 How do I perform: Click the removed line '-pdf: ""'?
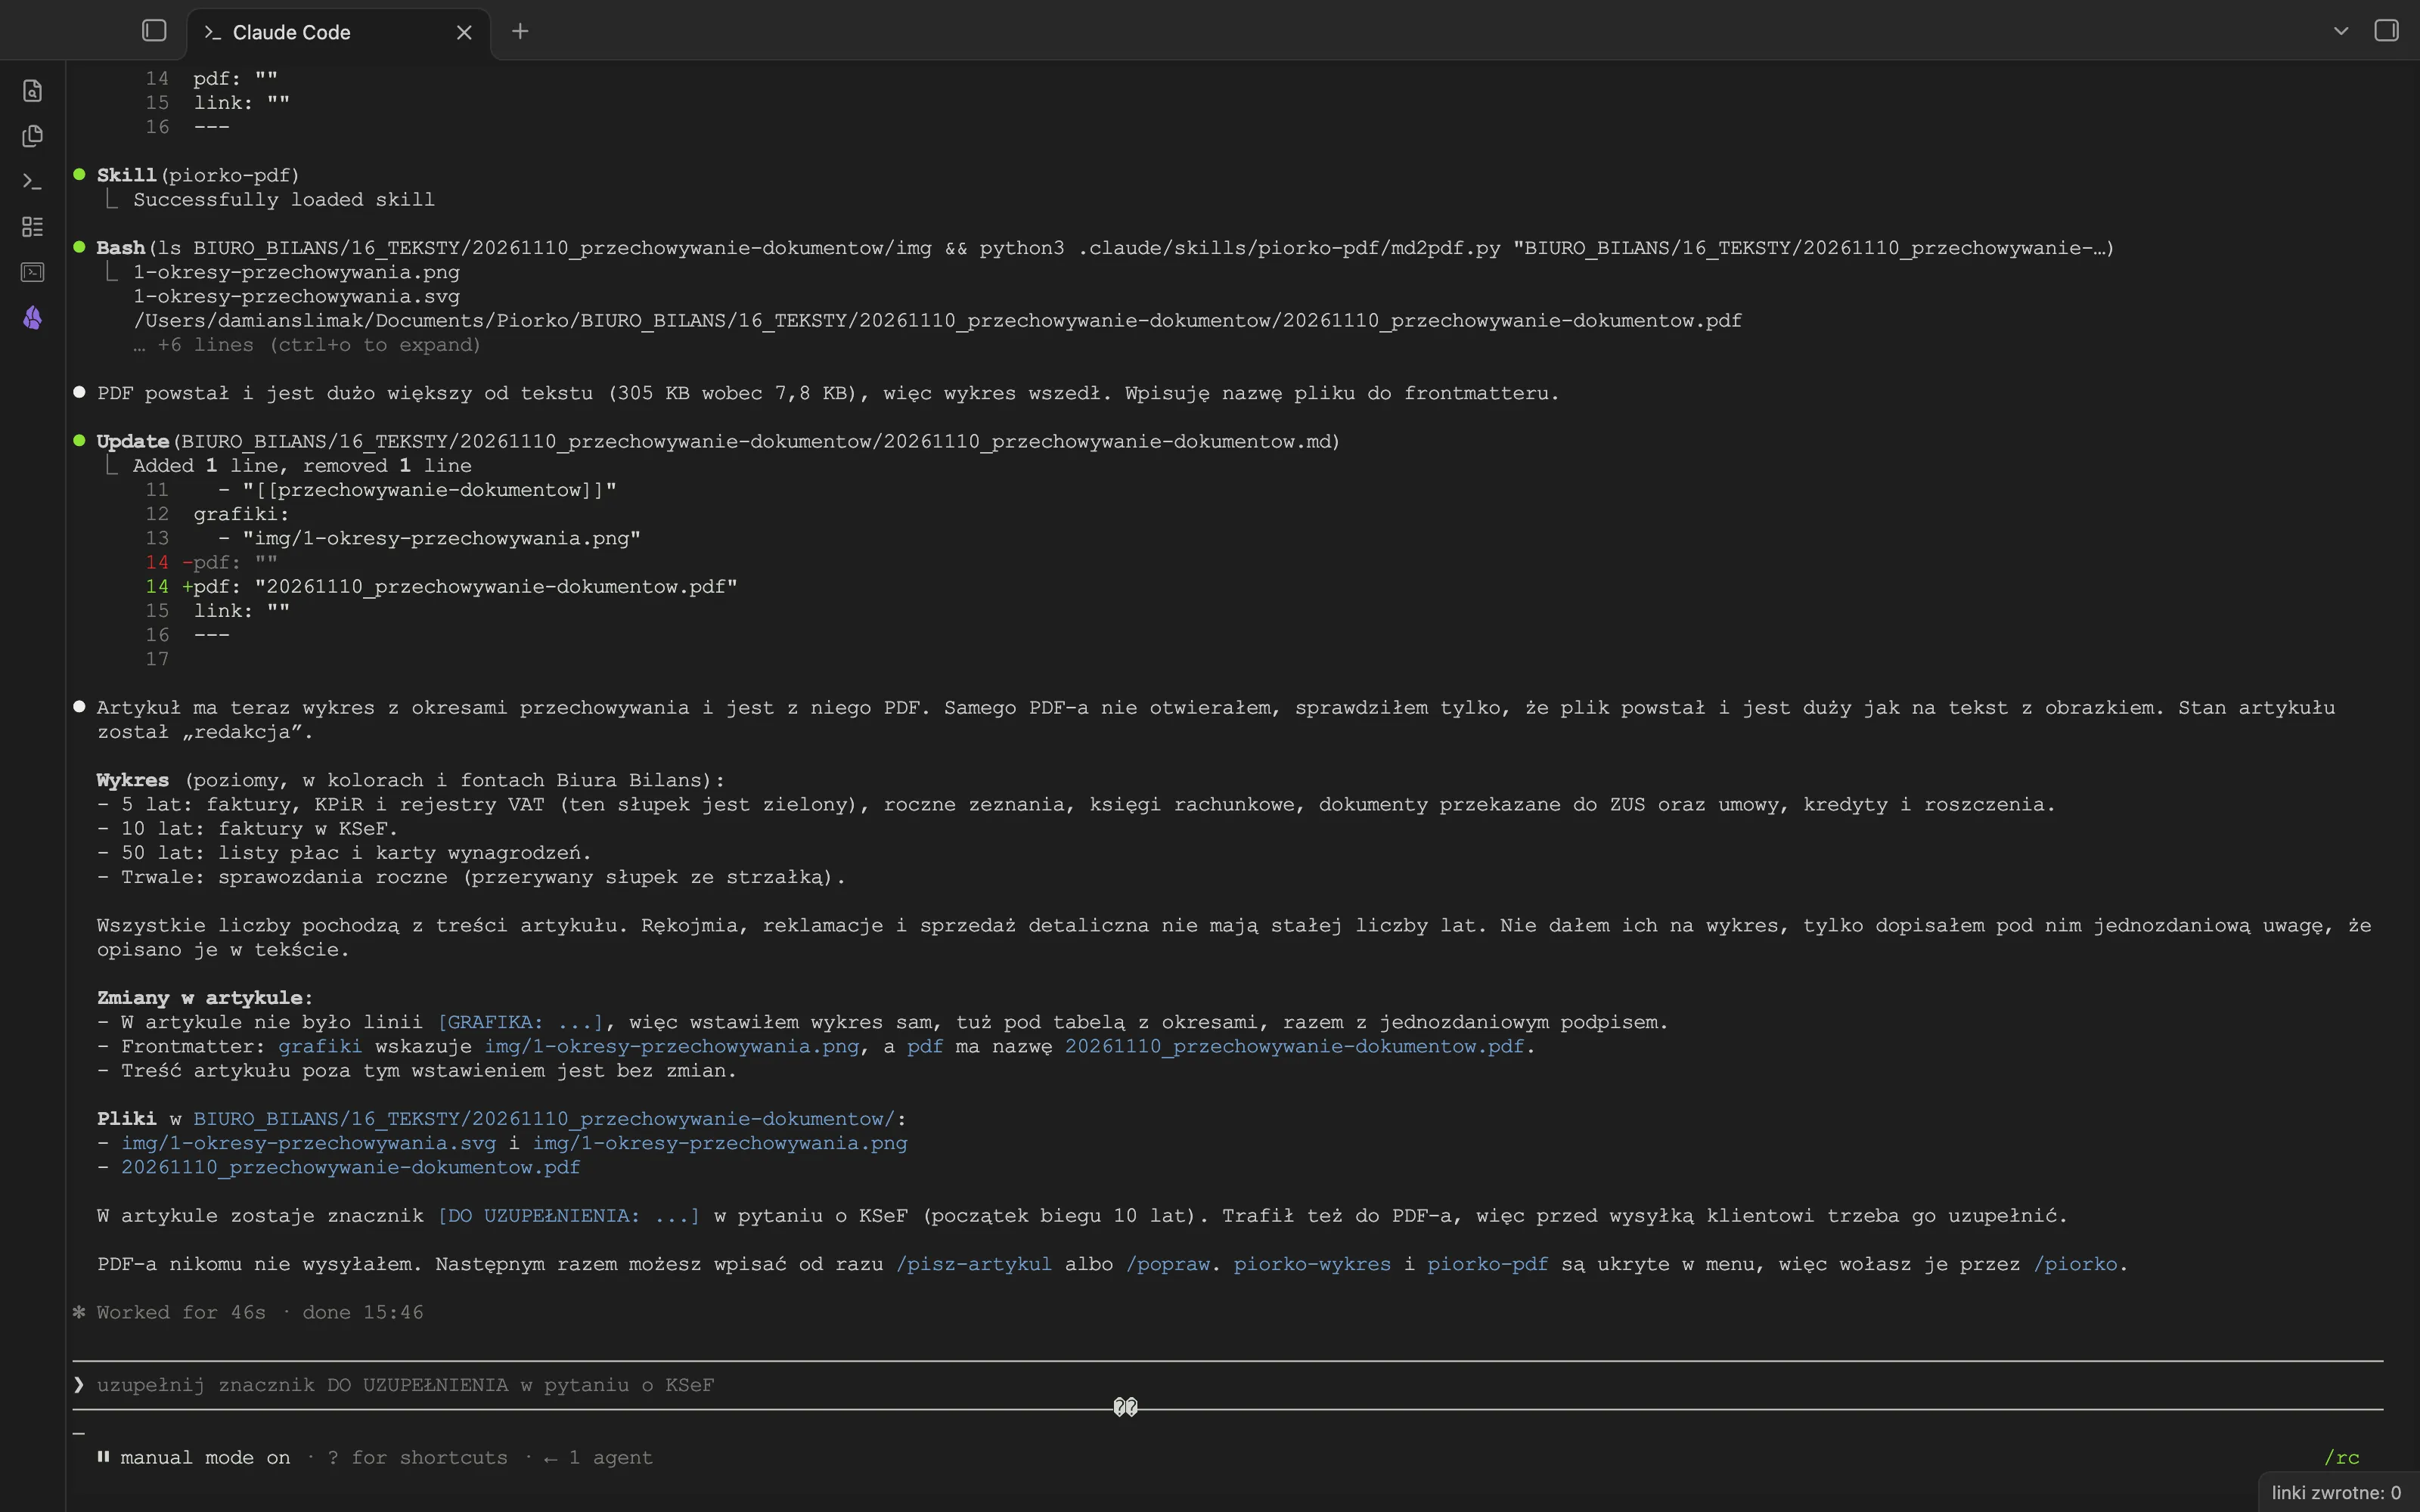(212, 562)
